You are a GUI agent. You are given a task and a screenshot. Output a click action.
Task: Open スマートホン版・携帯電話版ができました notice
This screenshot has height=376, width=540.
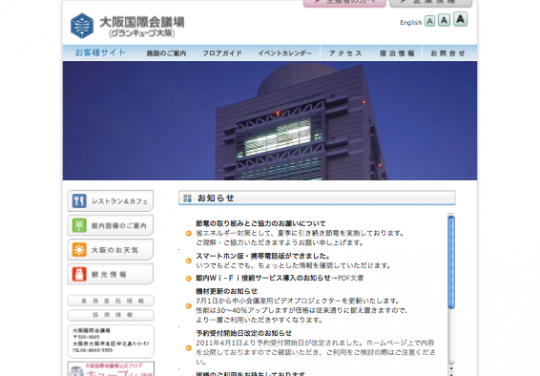pos(263,256)
